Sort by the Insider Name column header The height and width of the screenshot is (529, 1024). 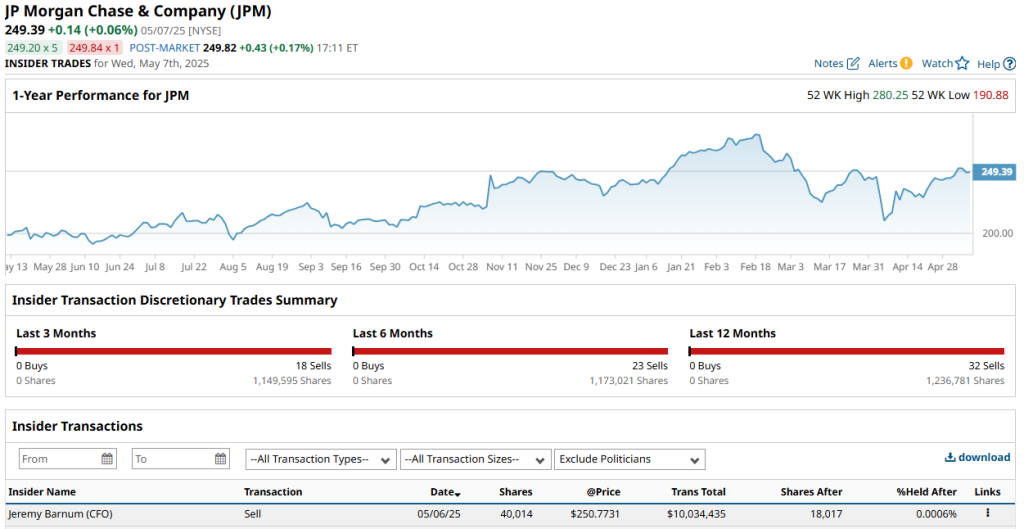pyautogui.click(x=42, y=492)
